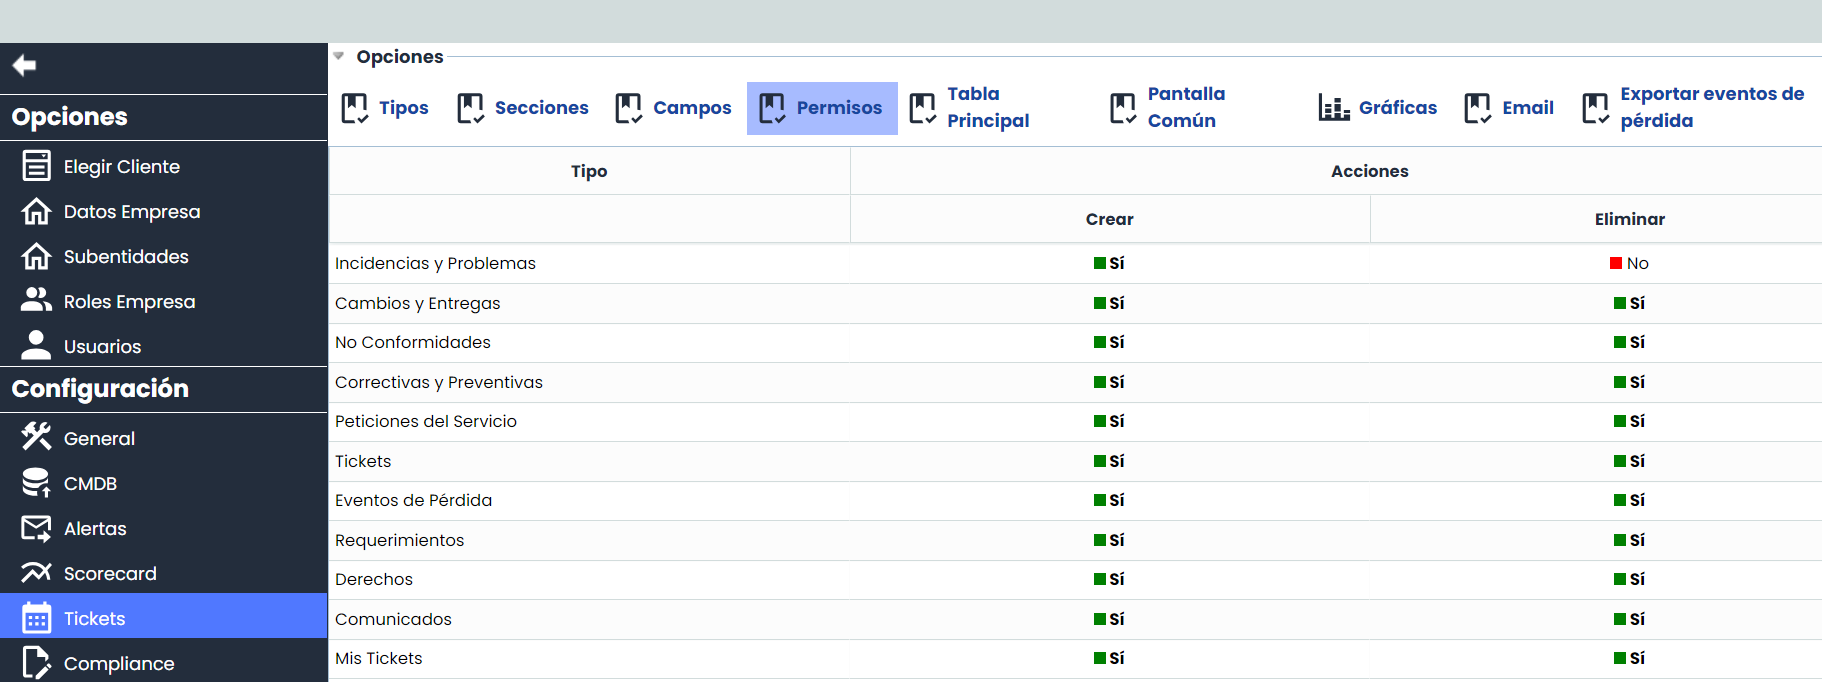Screen dimensions: 1822x682
Task: Toggle Crear permission for Cambios y Entregas
Action: (1108, 303)
